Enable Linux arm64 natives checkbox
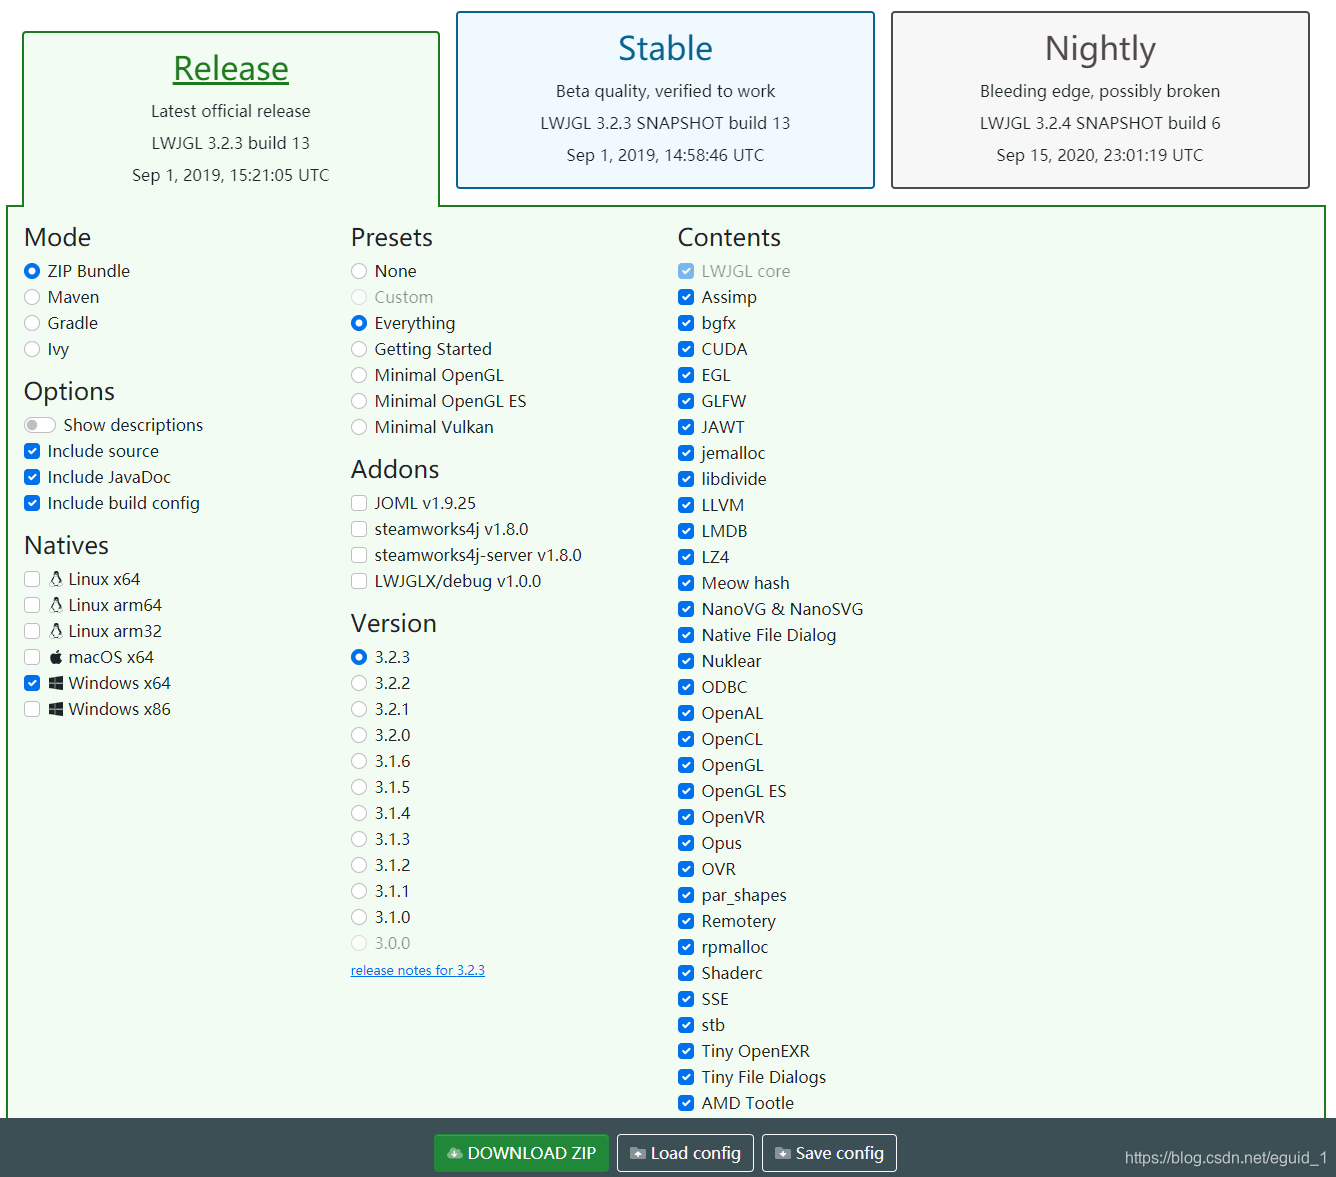Viewport: 1336px width, 1177px height. point(32,605)
